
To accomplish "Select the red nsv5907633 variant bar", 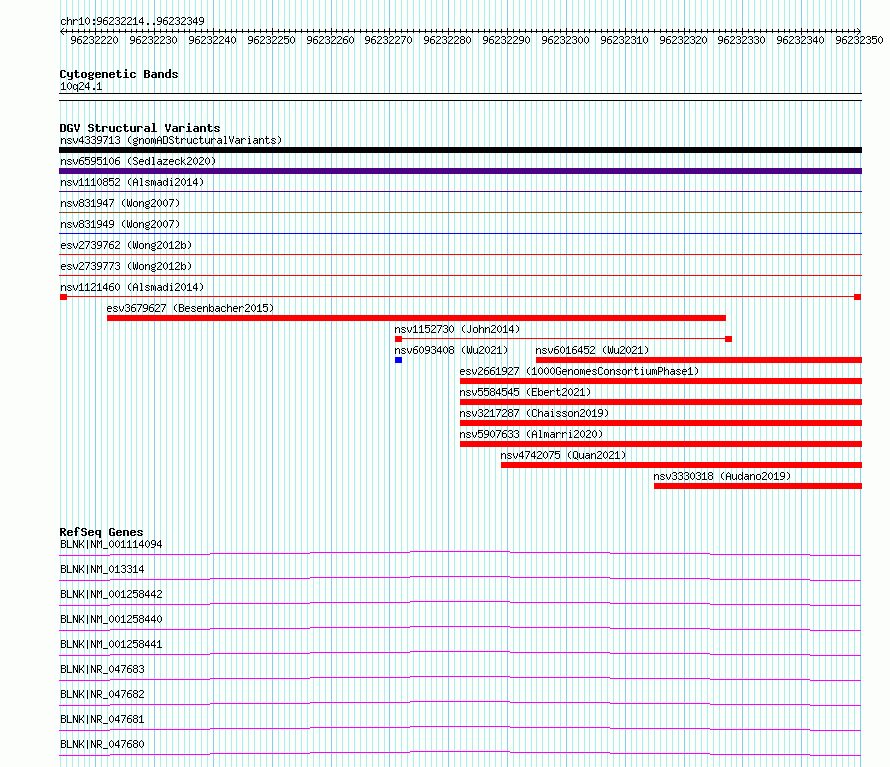I will click(661, 444).
